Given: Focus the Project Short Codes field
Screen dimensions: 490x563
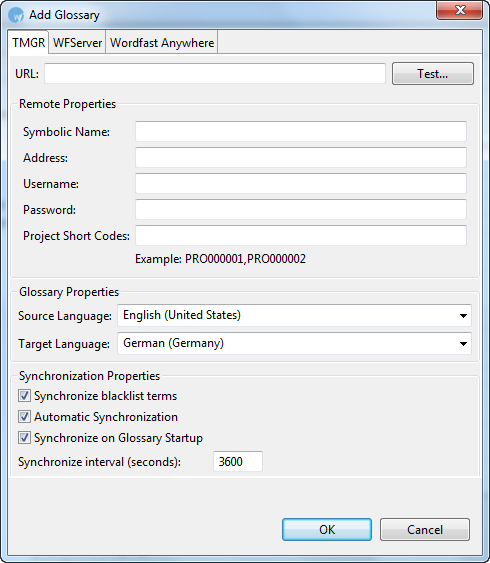Looking at the screenshot, I should pyautogui.click(x=301, y=236).
